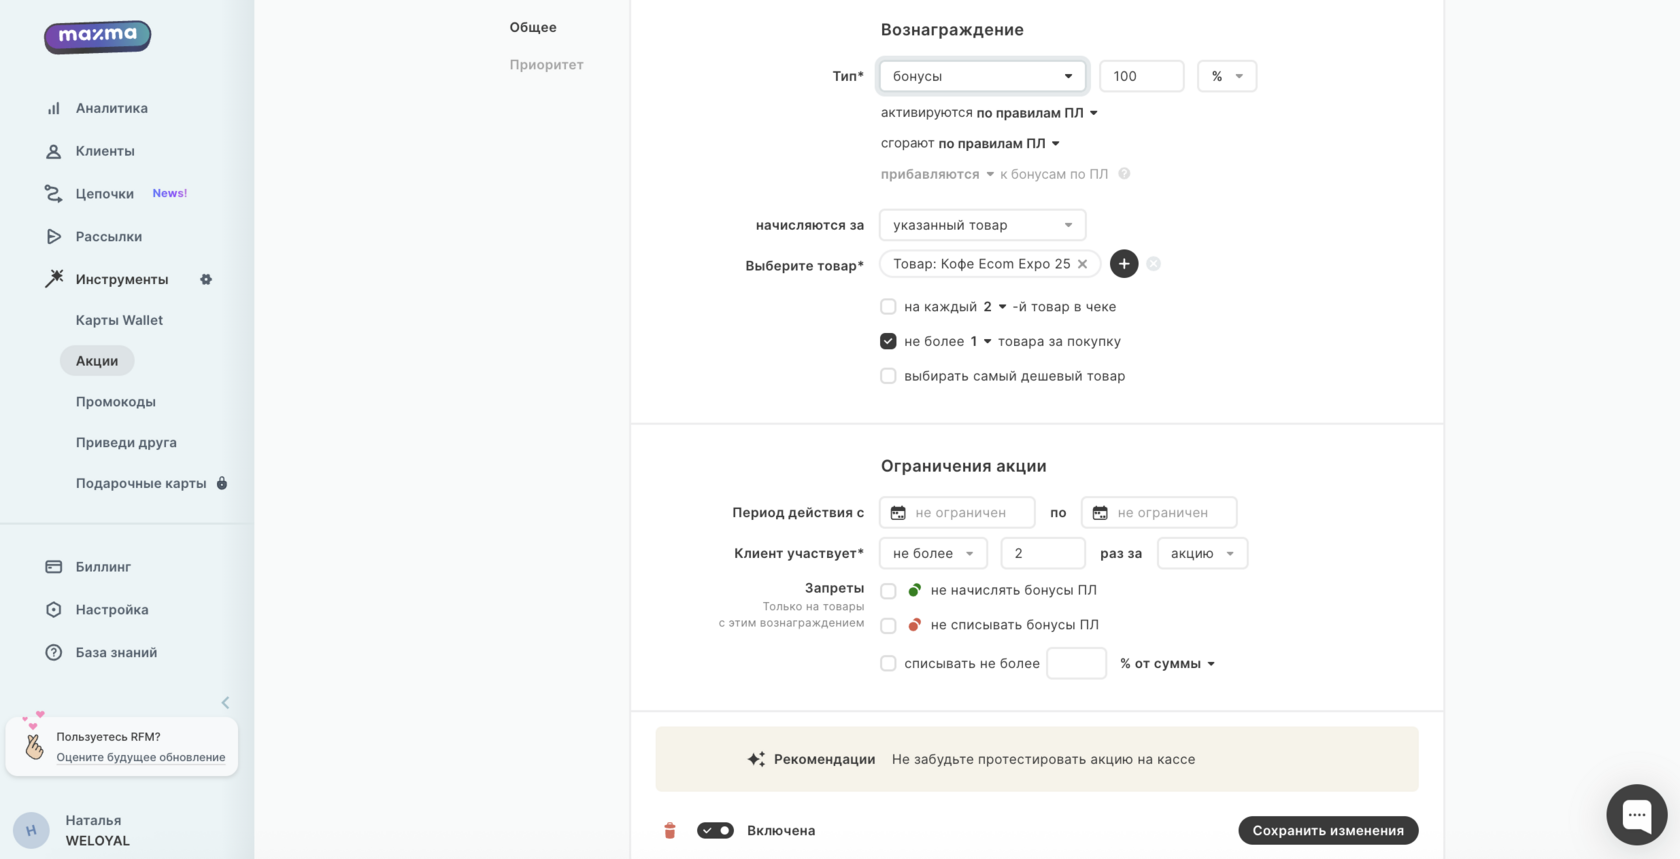Image resolution: width=1680 pixels, height=859 pixels.
Task: Click the help question mark near бонусам по ПЛ
Action: tap(1124, 174)
